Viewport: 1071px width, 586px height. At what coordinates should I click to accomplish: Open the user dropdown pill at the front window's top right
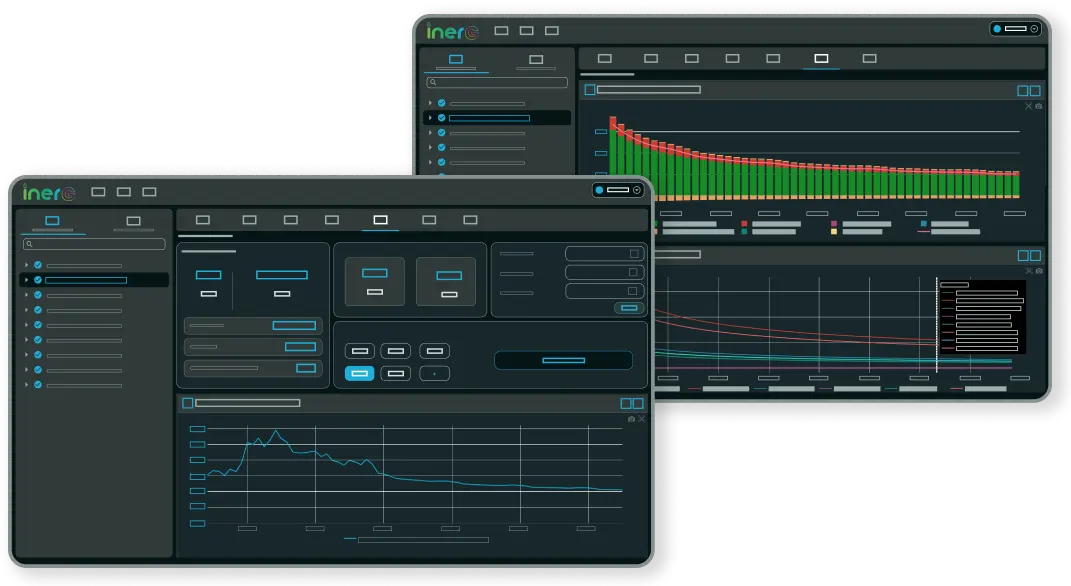click(617, 189)
